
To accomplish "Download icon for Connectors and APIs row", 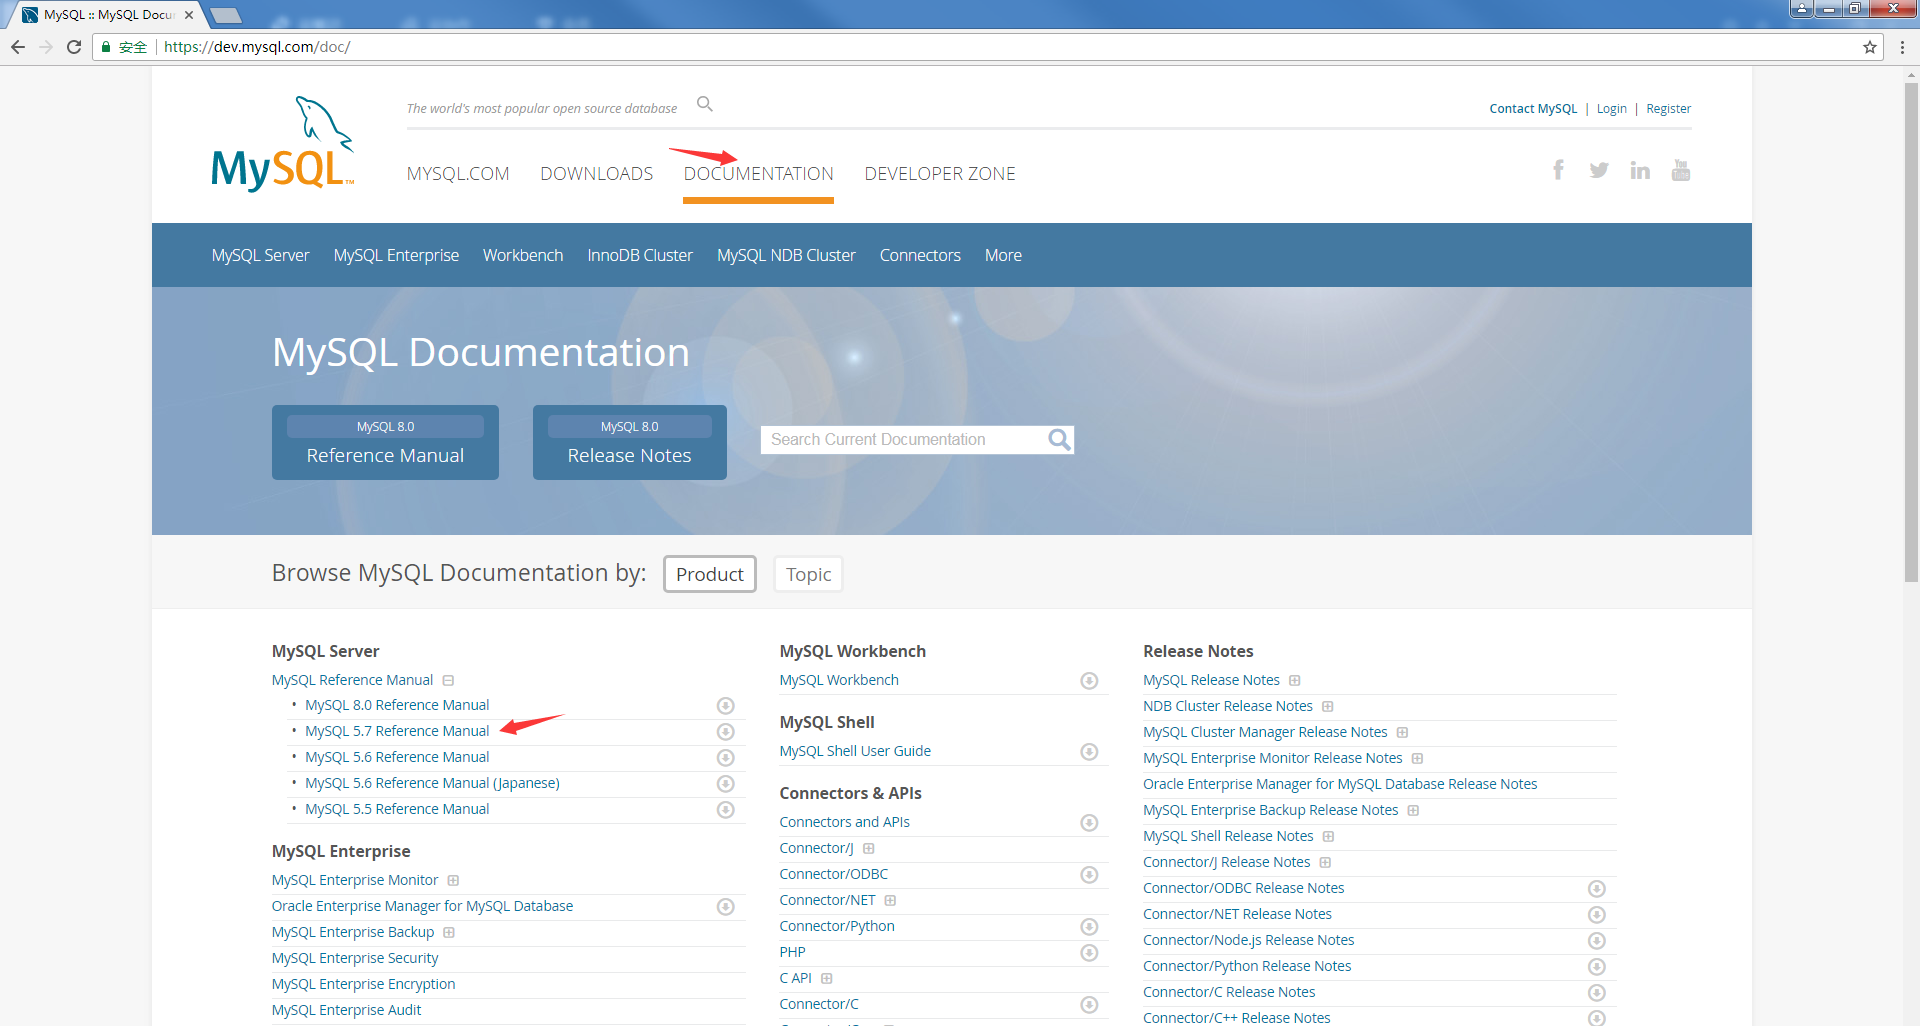I will [x=1090, y=823].
